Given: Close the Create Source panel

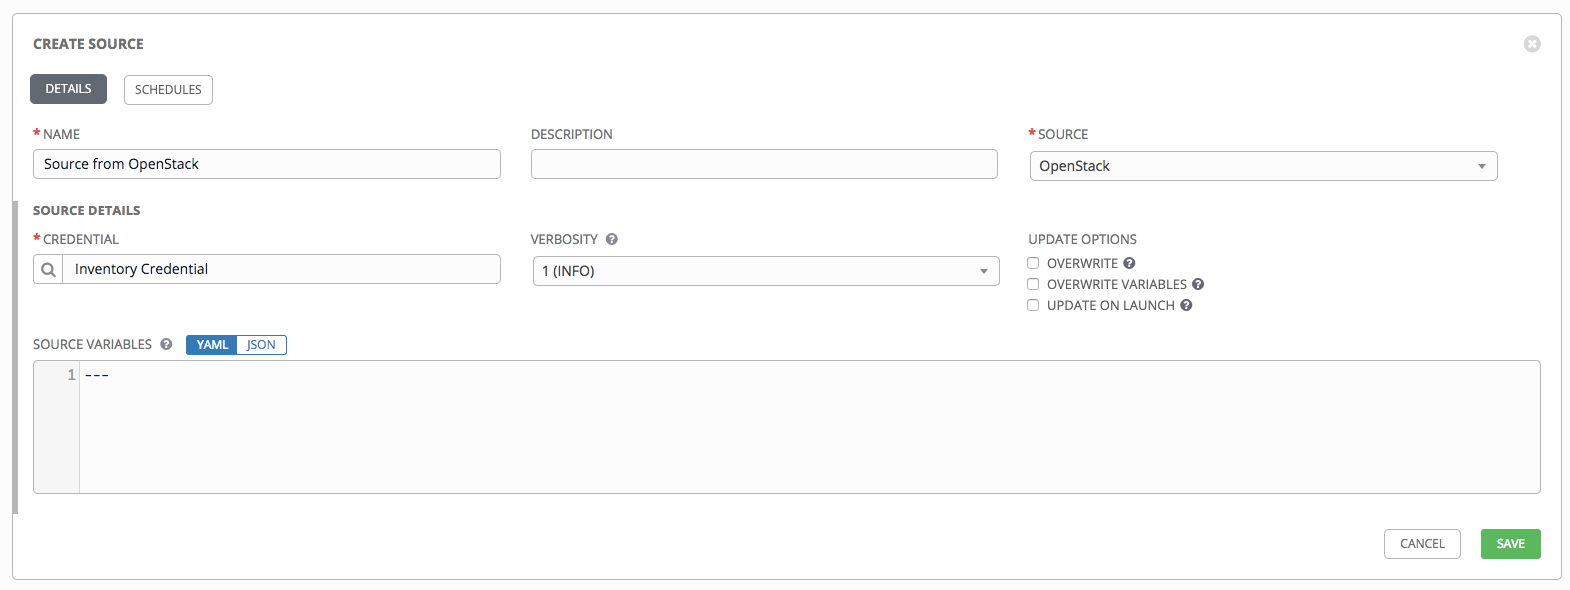Looking at the screenshot, I should (x=1531, y=44).
